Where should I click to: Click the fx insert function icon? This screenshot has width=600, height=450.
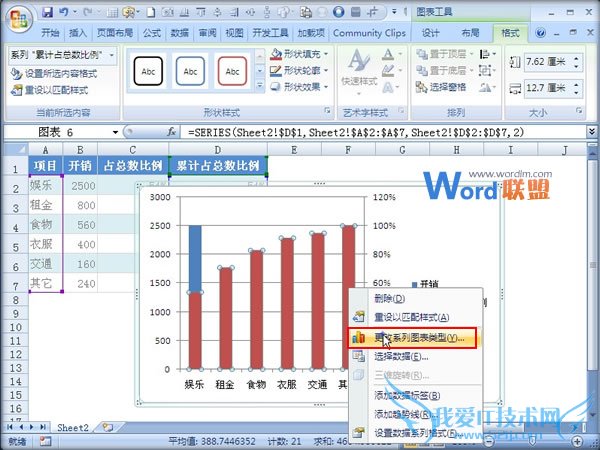coord(172,132)
